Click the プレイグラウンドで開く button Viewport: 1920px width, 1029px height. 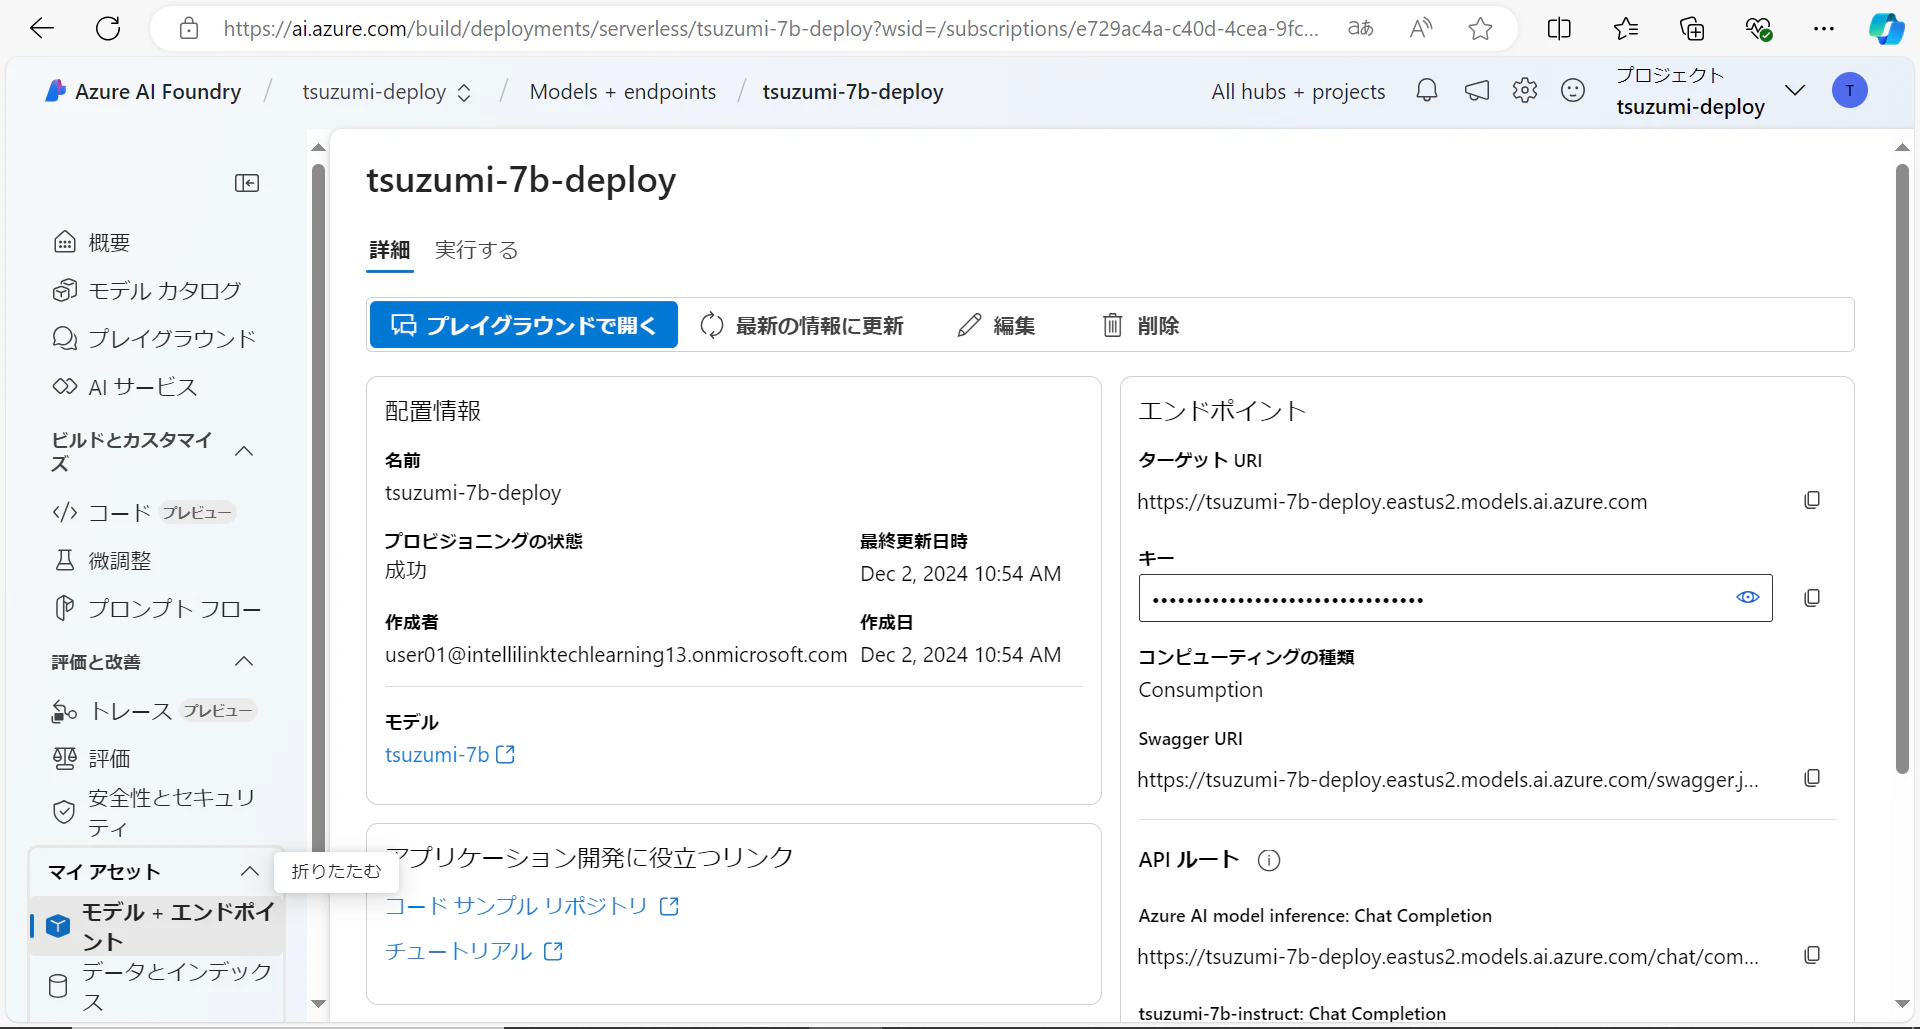pyautogui.click(x=524, y=325)
